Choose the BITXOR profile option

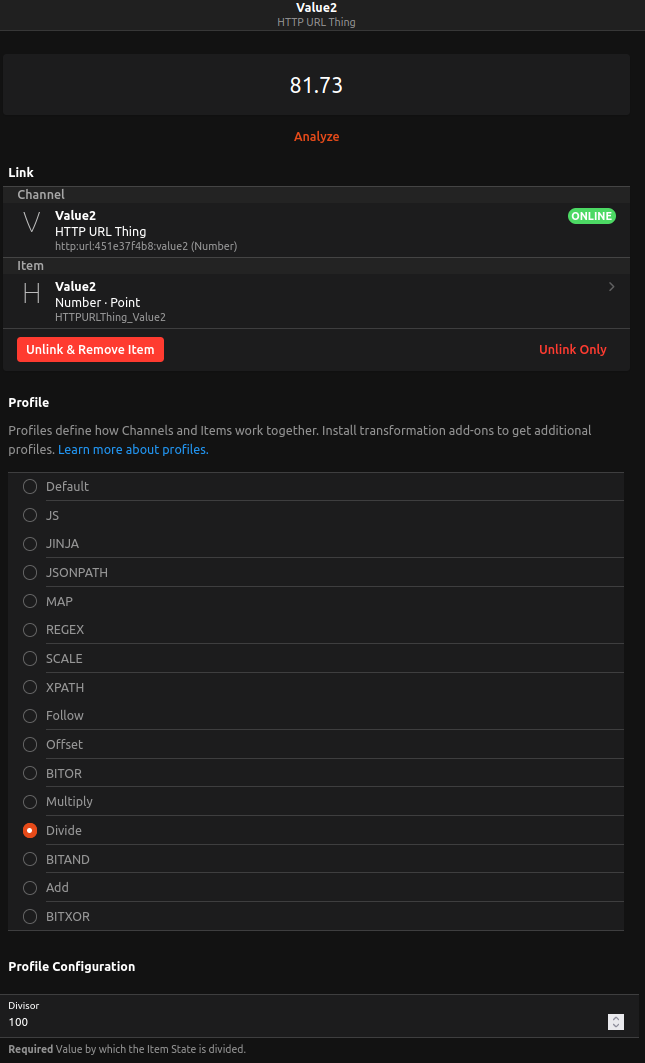tap(30, 917)
